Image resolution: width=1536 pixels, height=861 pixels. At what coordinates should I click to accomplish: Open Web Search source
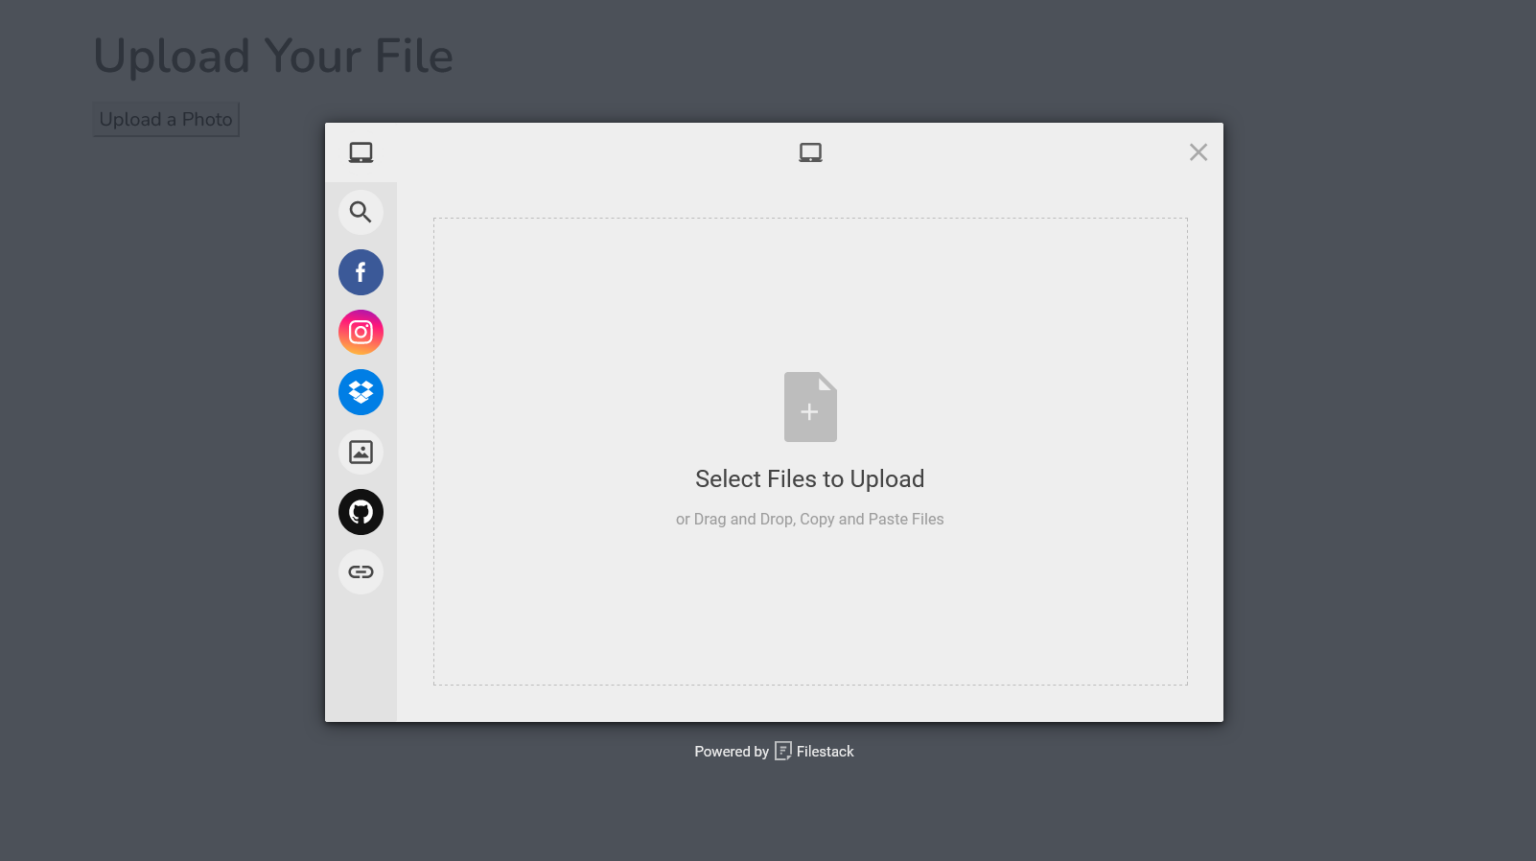(x=361, y=212)
